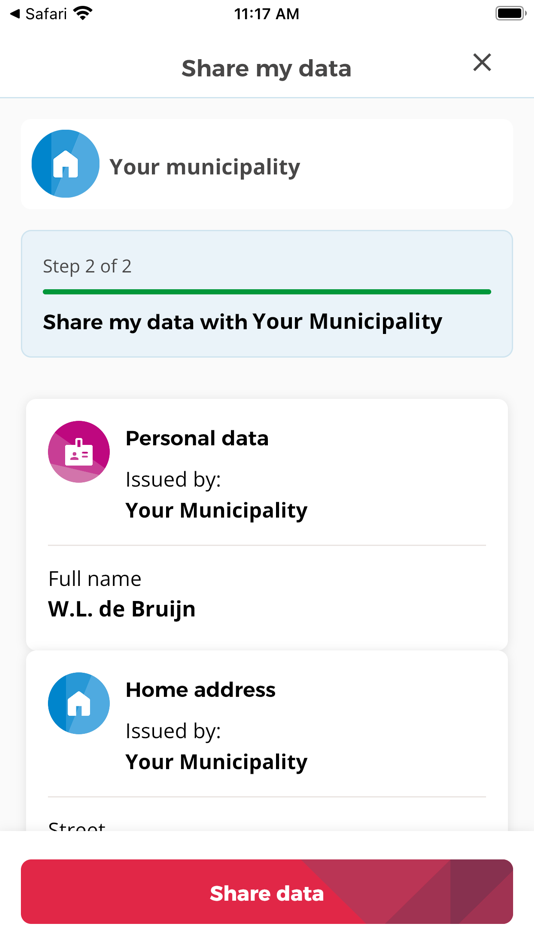Return to Safari using the back arrow
Screen dimensions: 534x950
coord(39,13)
